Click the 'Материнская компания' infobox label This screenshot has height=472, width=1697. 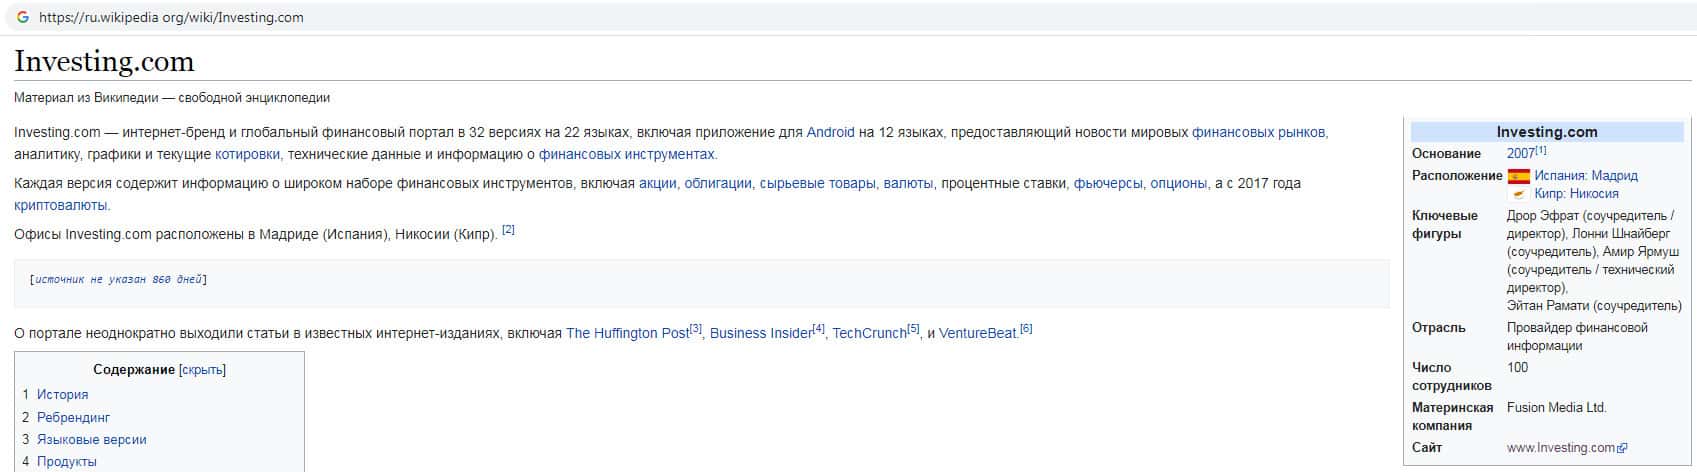click(1452, 417)
